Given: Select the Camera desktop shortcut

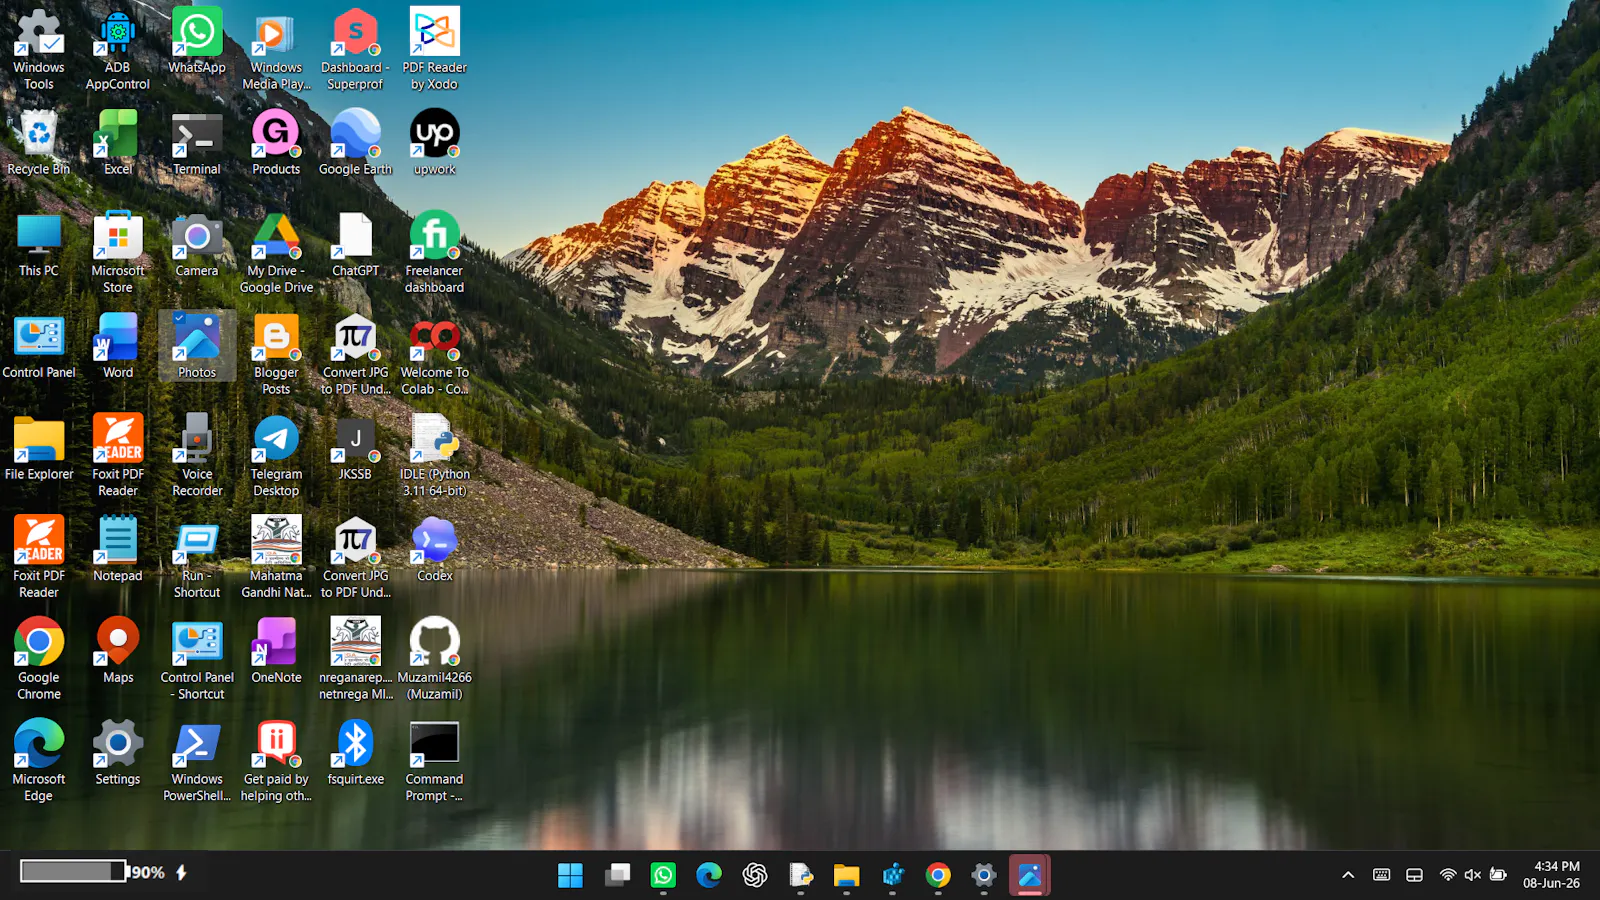Looking at the screenshot, I should pos(197,245).
